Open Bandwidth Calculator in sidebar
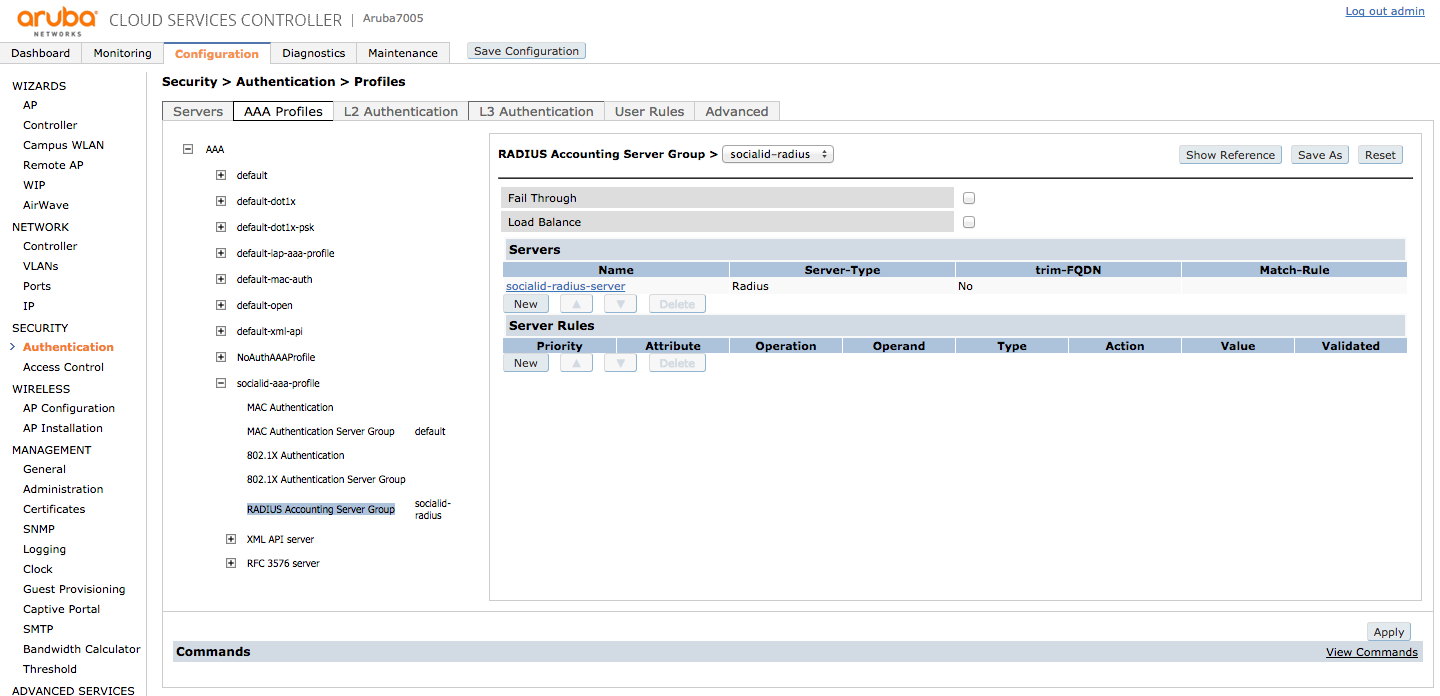Viewport: 1440px width, 696px height. tap(82, 649)
